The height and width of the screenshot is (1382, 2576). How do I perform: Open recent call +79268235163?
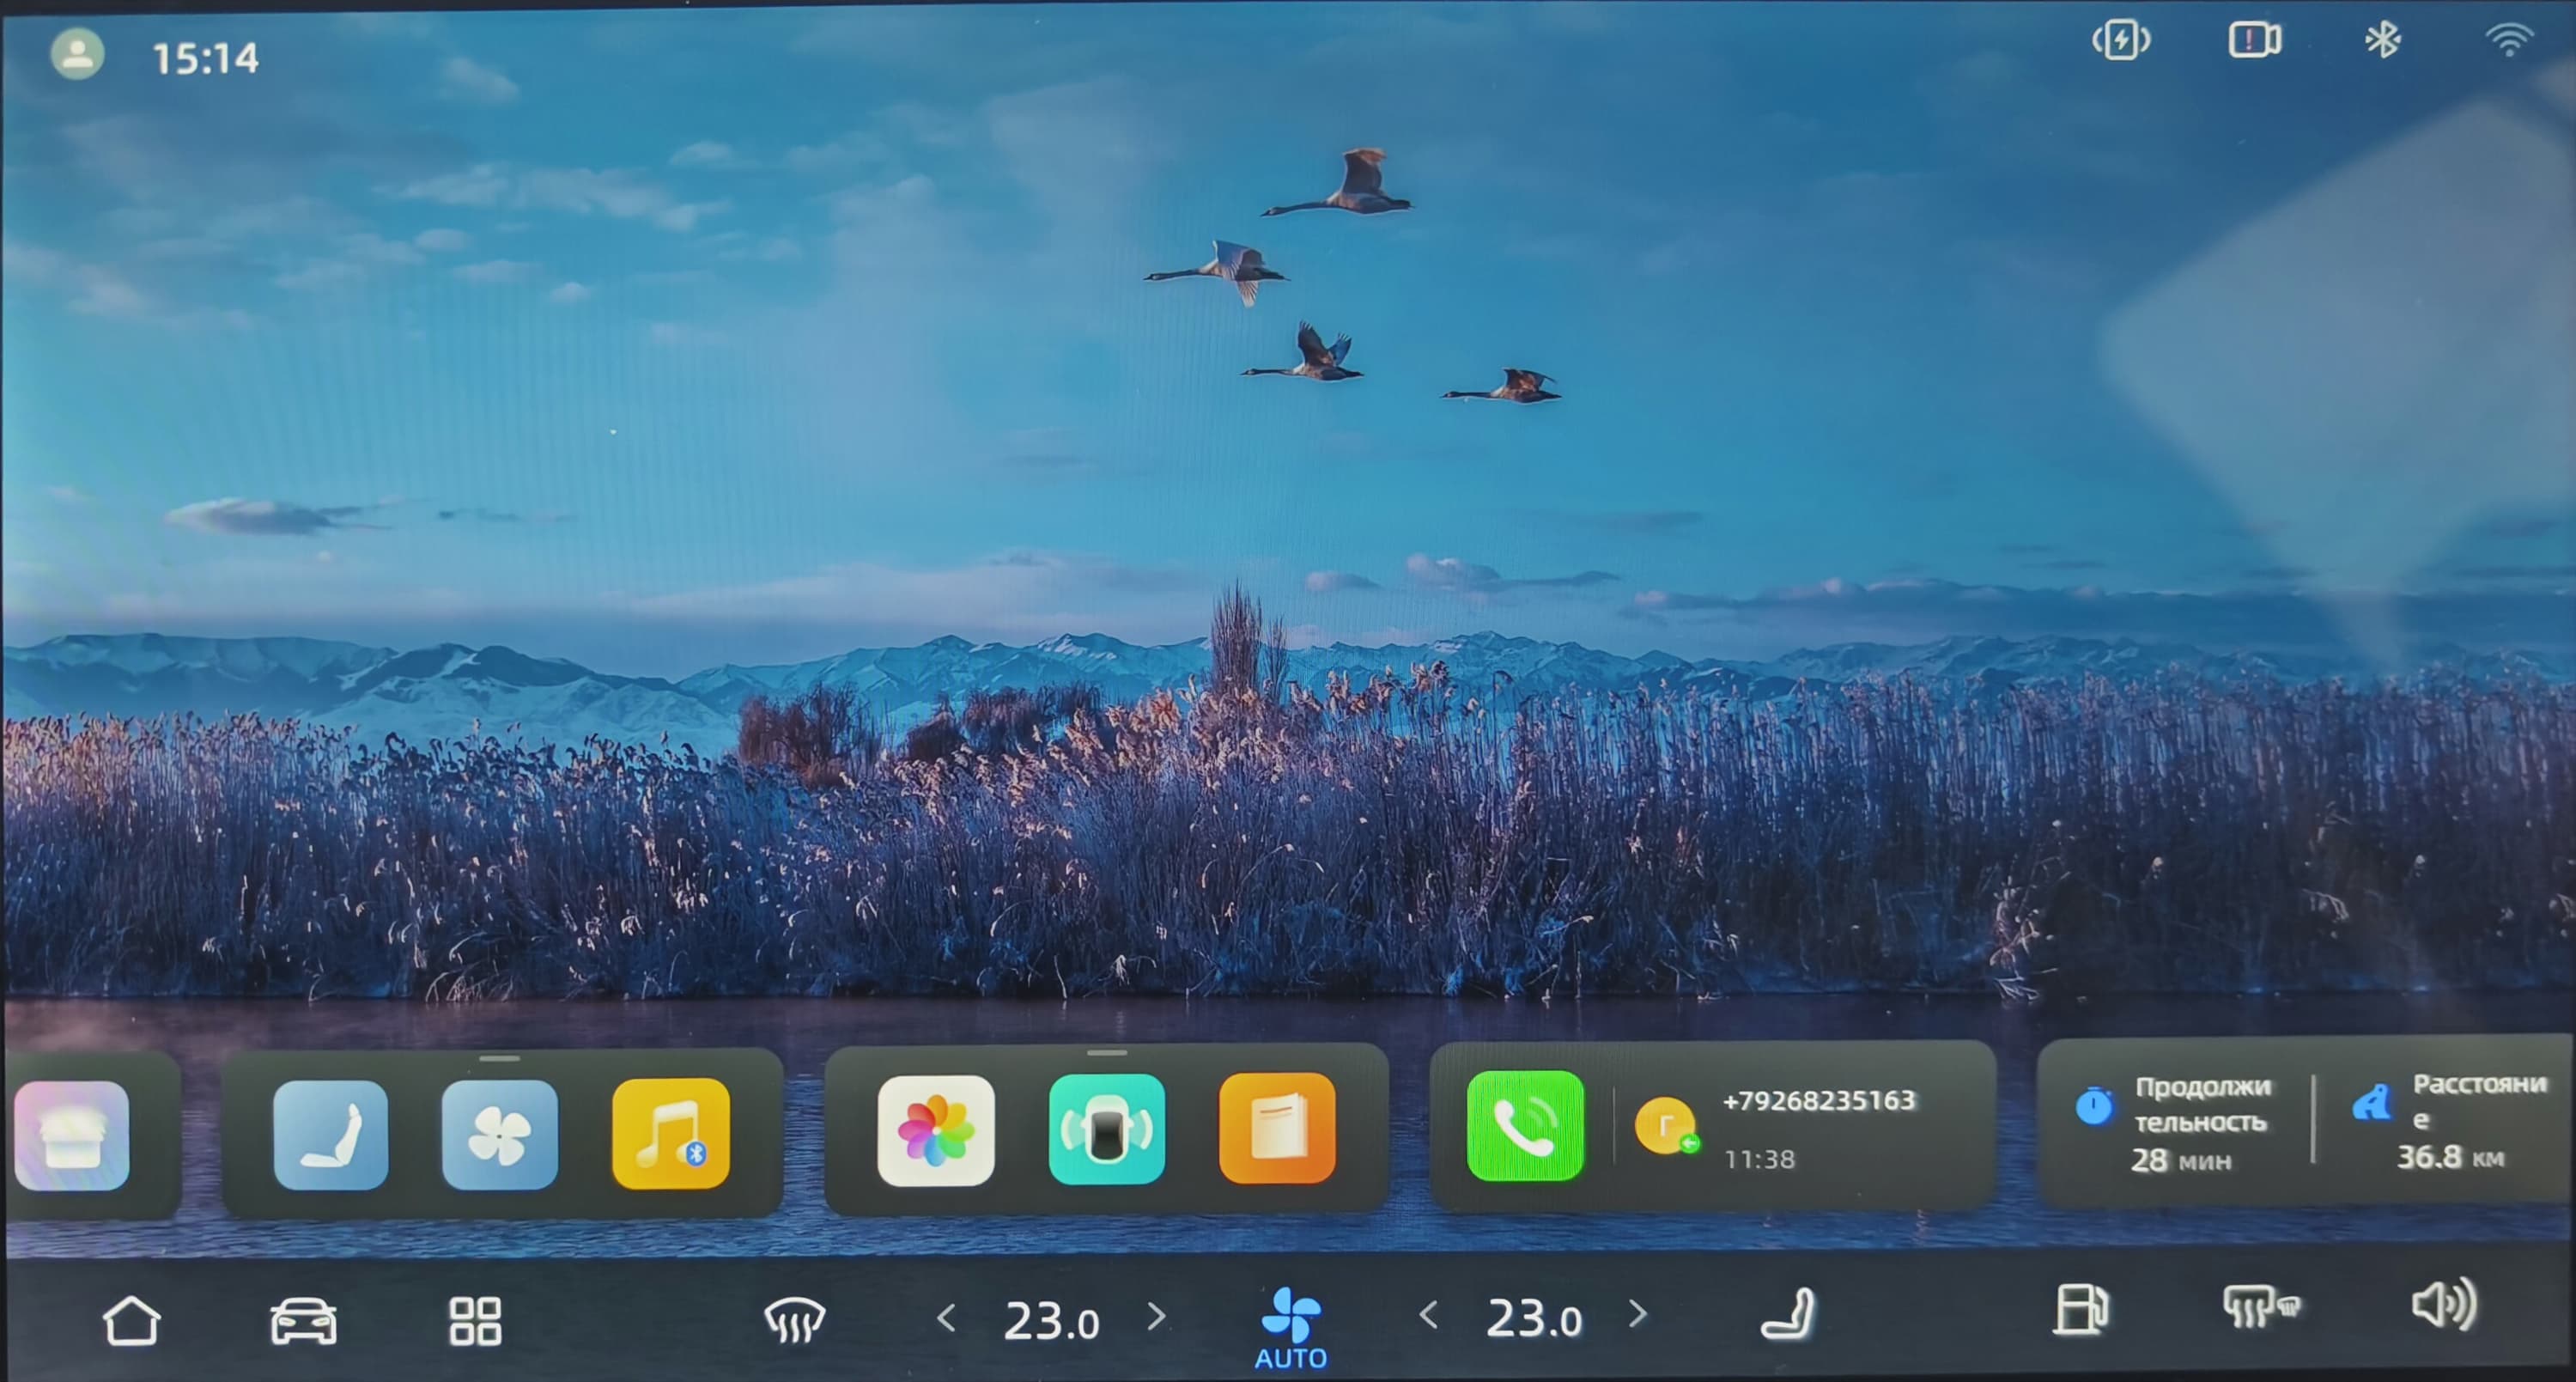pos(1817,1101)
